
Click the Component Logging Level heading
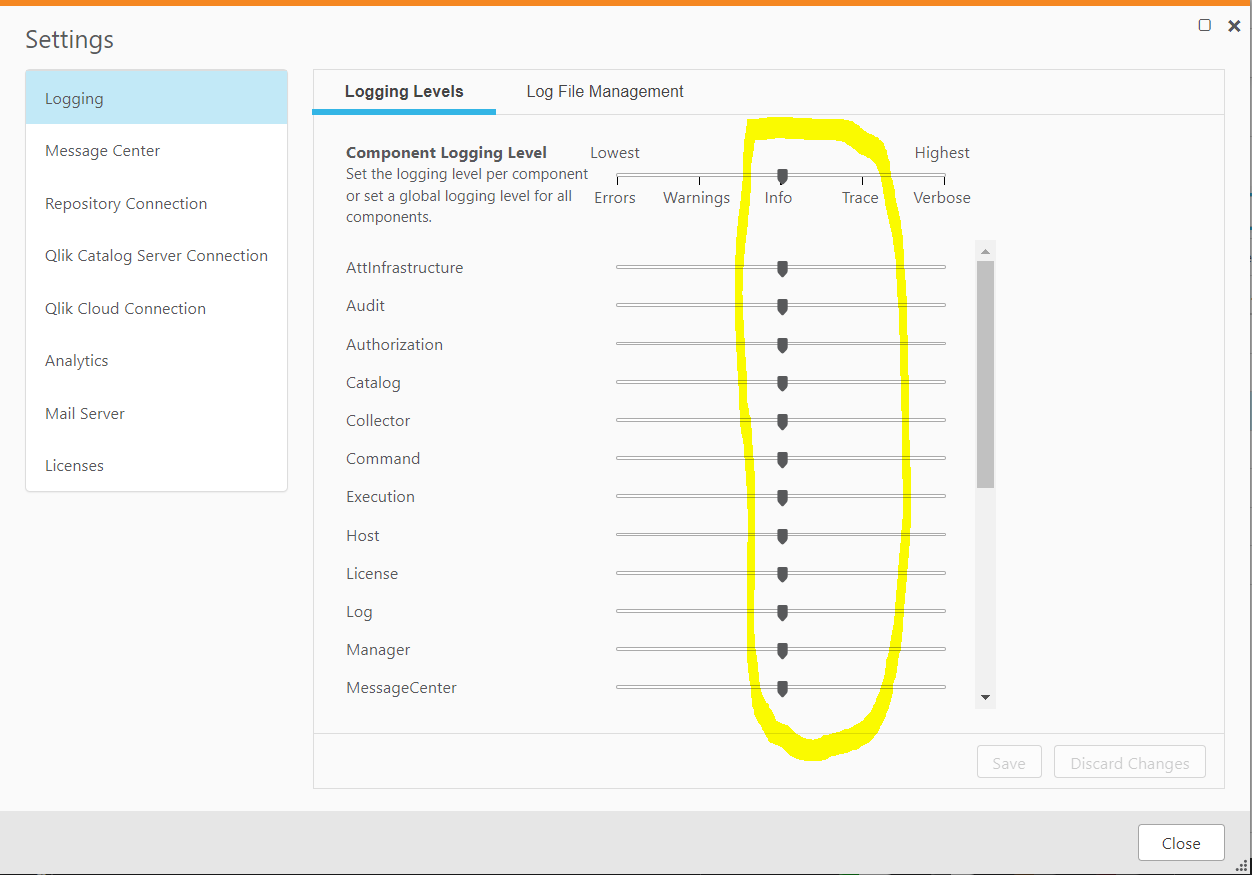[447, 153]
